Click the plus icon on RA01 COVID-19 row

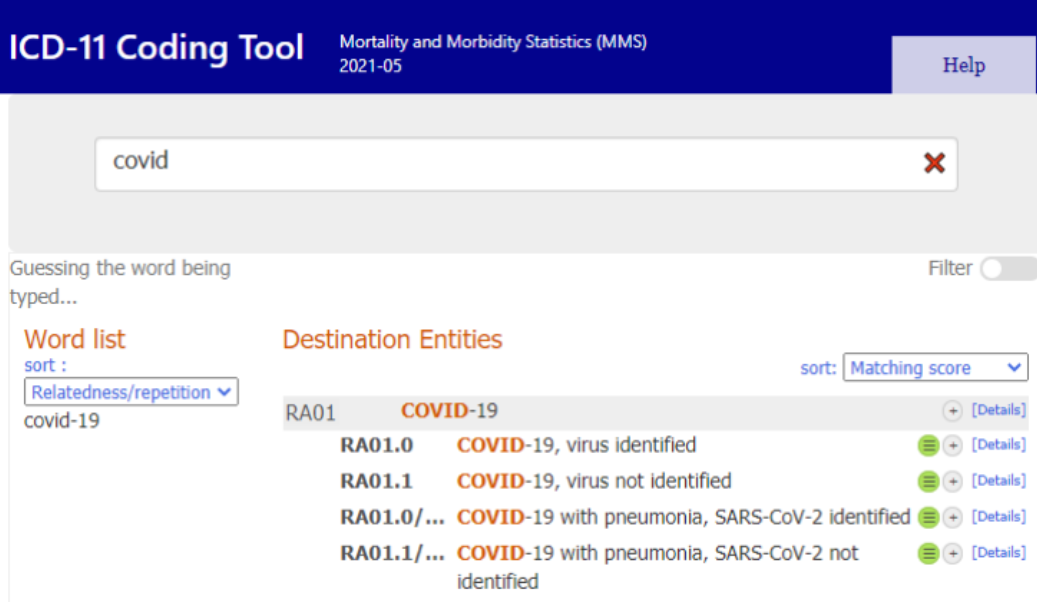952,411
